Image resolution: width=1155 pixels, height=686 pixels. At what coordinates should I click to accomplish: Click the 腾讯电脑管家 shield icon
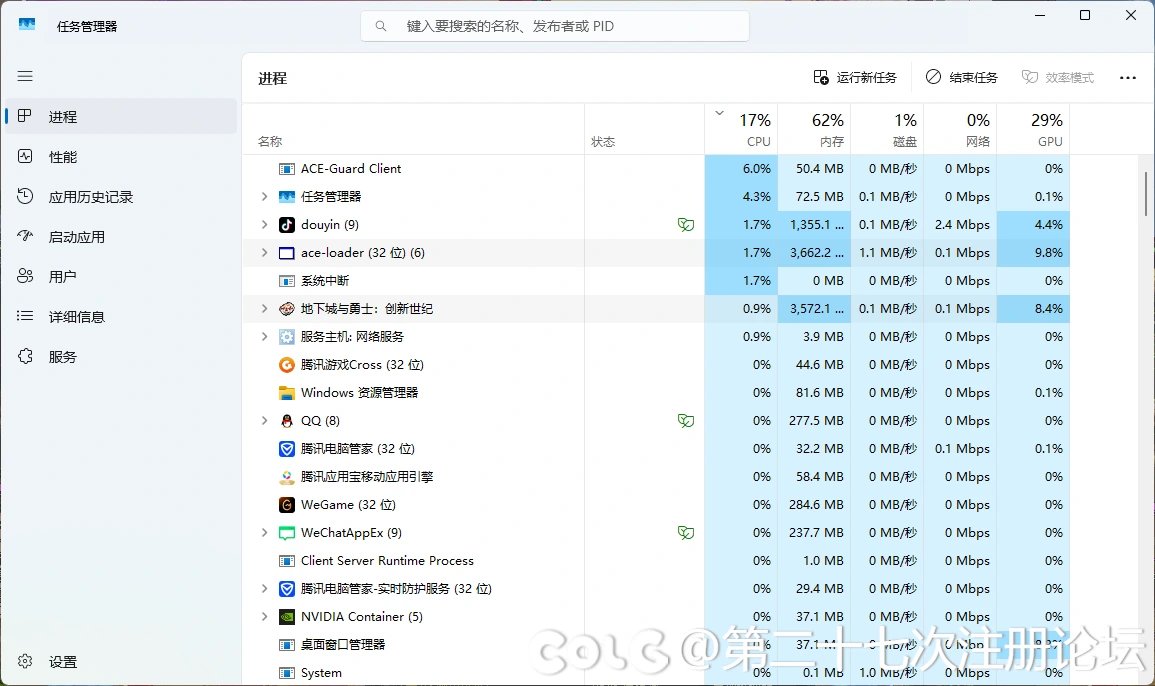287,449
